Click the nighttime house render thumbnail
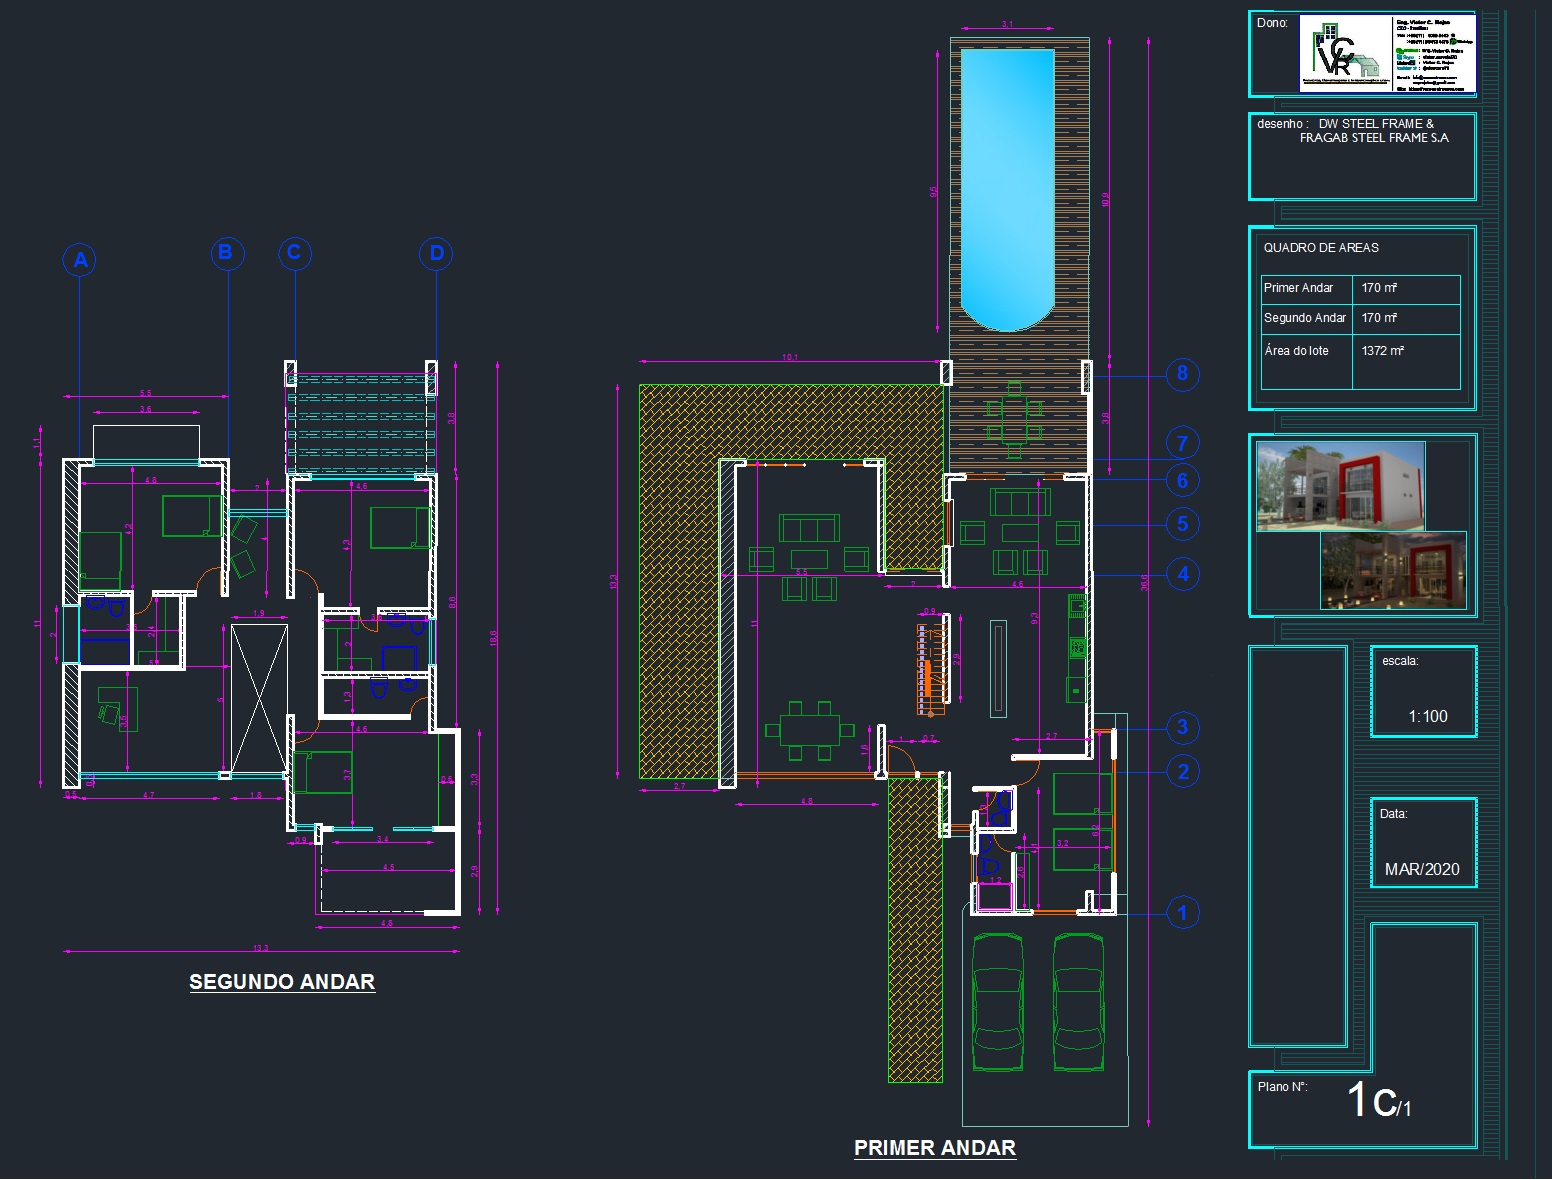1552x1180 pixels. coord(1393,570)
